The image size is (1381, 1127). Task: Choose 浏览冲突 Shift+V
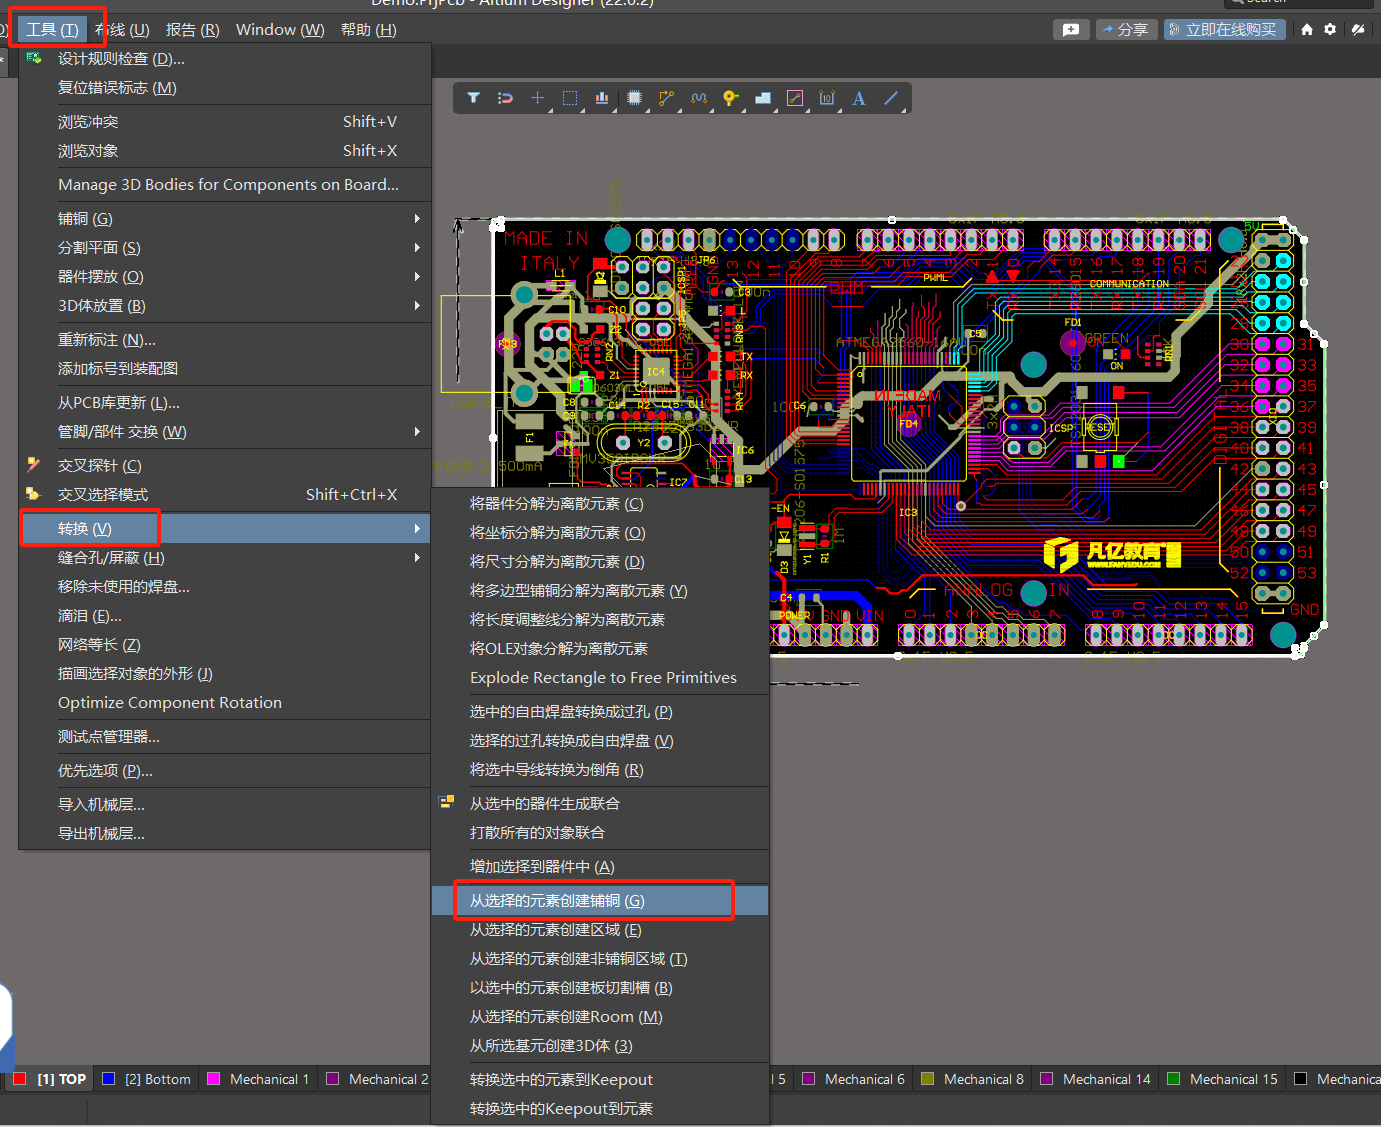[x=225, y=122]
